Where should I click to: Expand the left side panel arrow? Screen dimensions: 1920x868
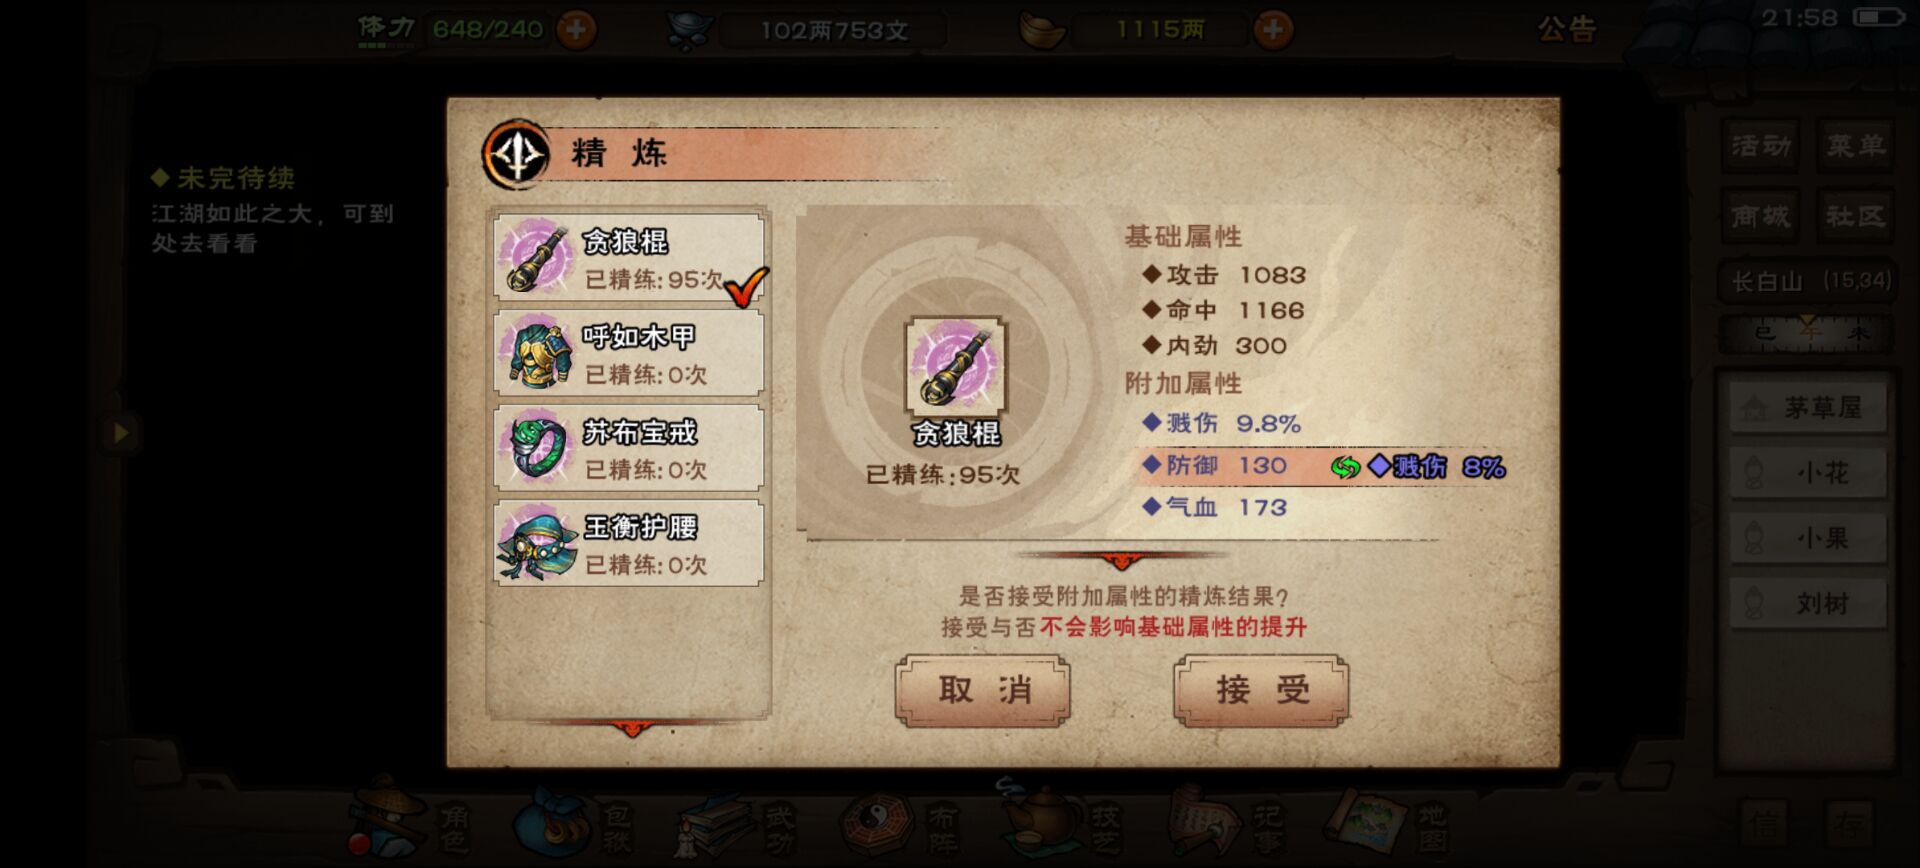(121, 433)
